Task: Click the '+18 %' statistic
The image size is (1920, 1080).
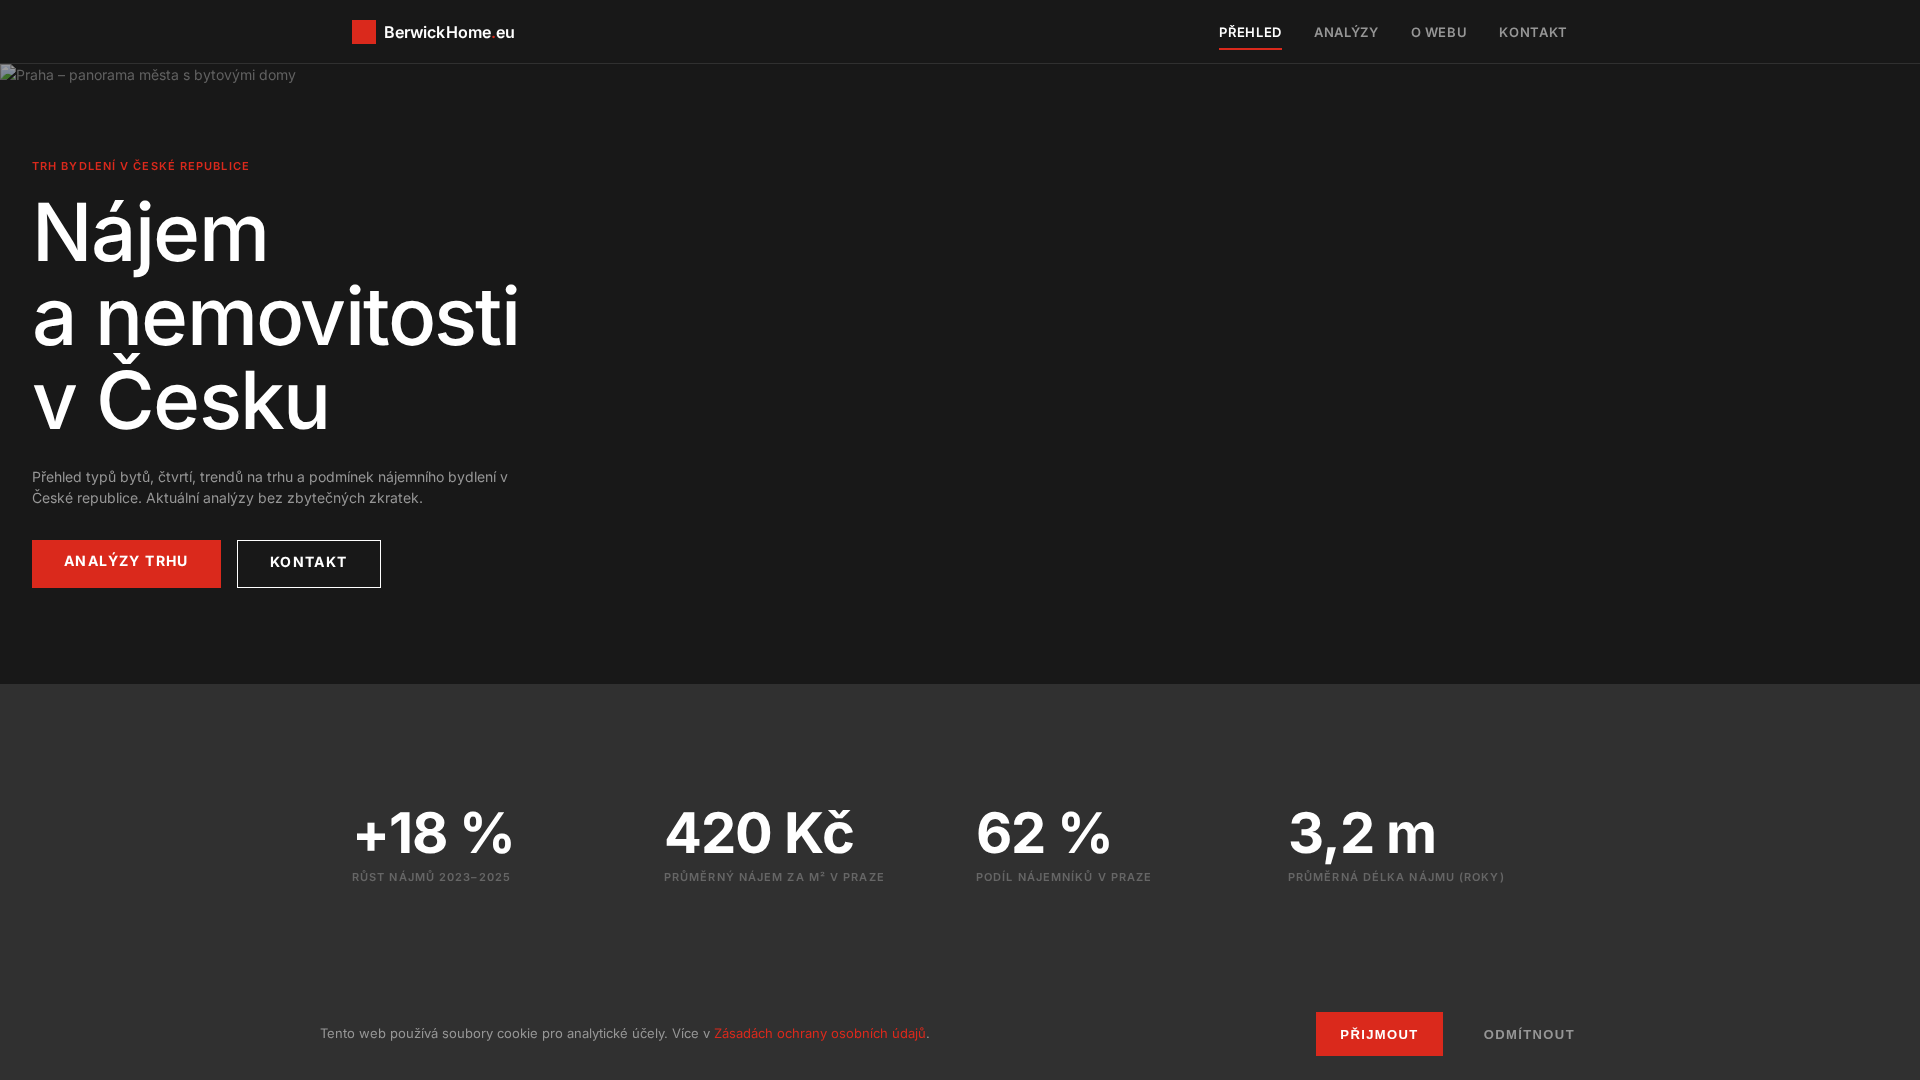Action: (x=433, y=832)
